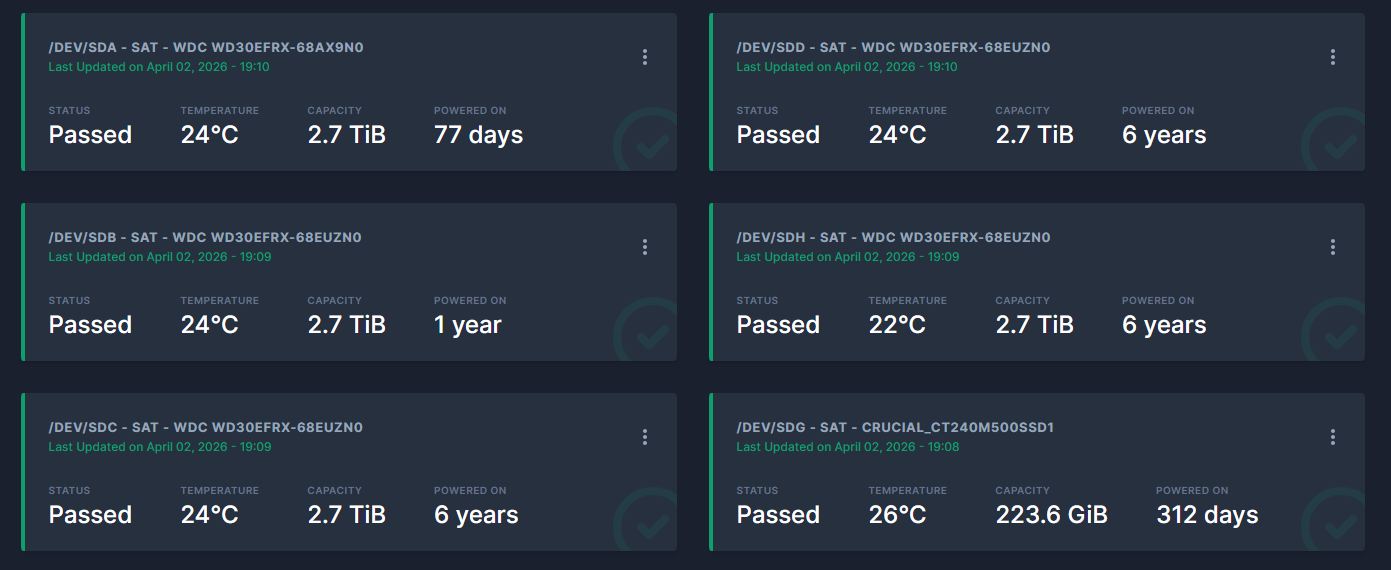Click the 312 days powered-on value
Viewport: 1391px width, 570px height.
[1207, 515]
